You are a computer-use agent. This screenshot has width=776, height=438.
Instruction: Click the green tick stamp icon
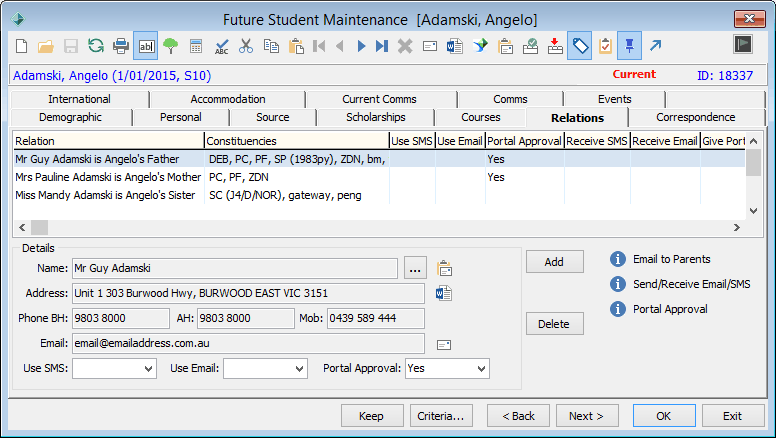click(530, 46)
